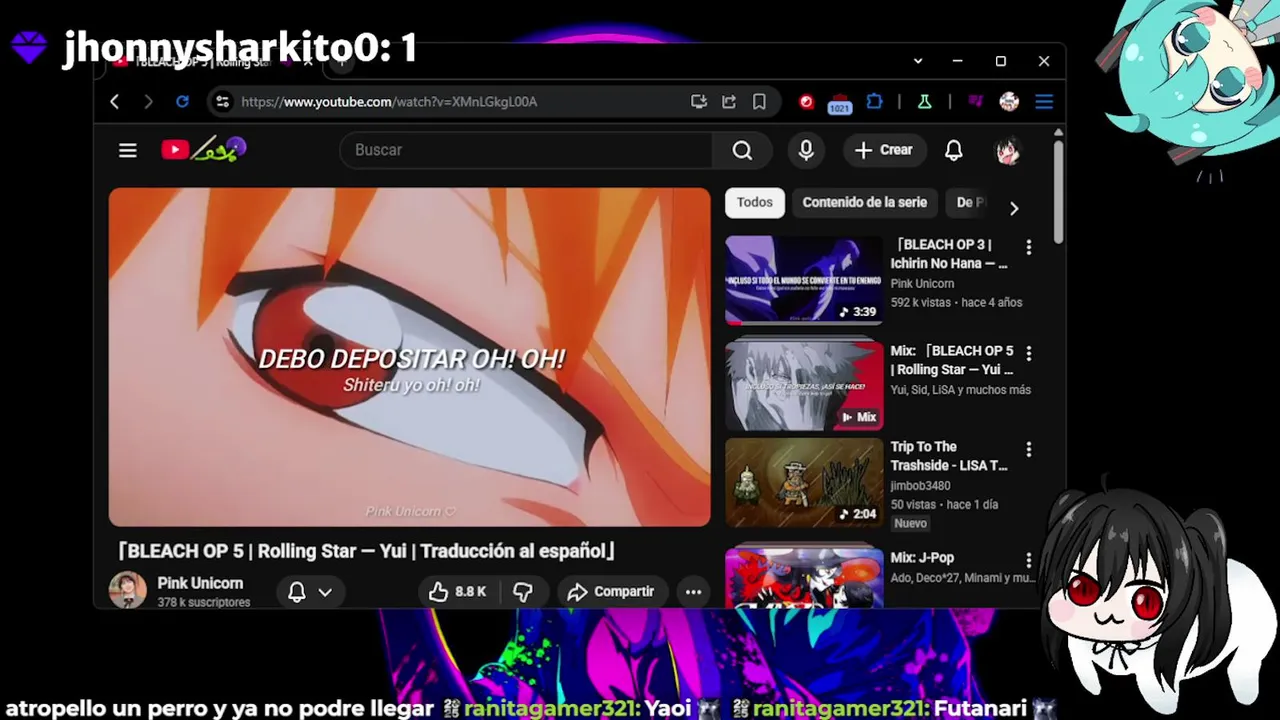Open Trip To The Trashside title link
Screen dimensions: 1280x720
tap(950, 456)
